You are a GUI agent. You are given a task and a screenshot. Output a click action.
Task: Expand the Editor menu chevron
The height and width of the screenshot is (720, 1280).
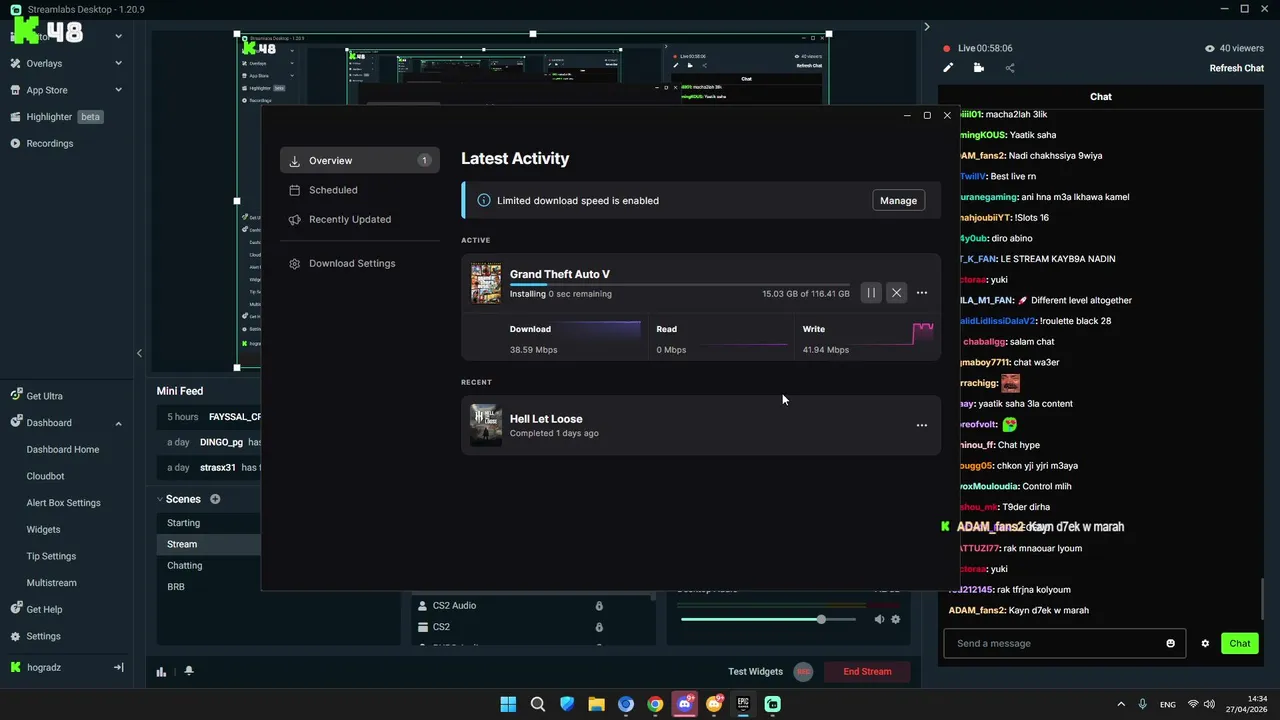[x=118, y=36]
